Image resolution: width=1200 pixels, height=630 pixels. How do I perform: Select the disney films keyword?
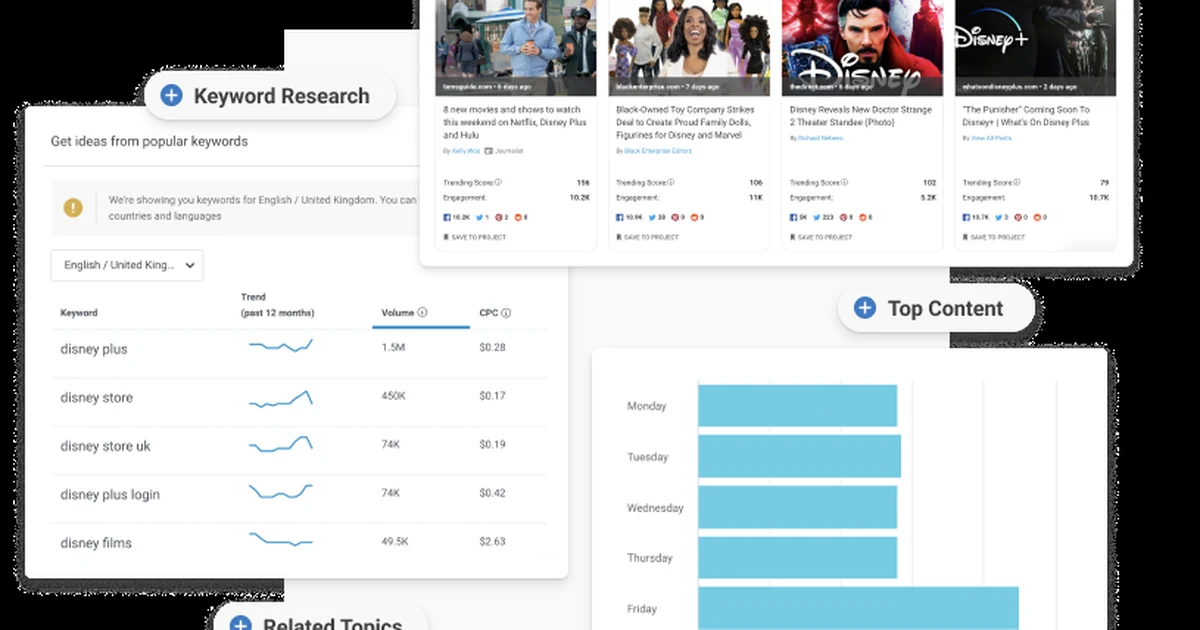[x=96, y=543]
